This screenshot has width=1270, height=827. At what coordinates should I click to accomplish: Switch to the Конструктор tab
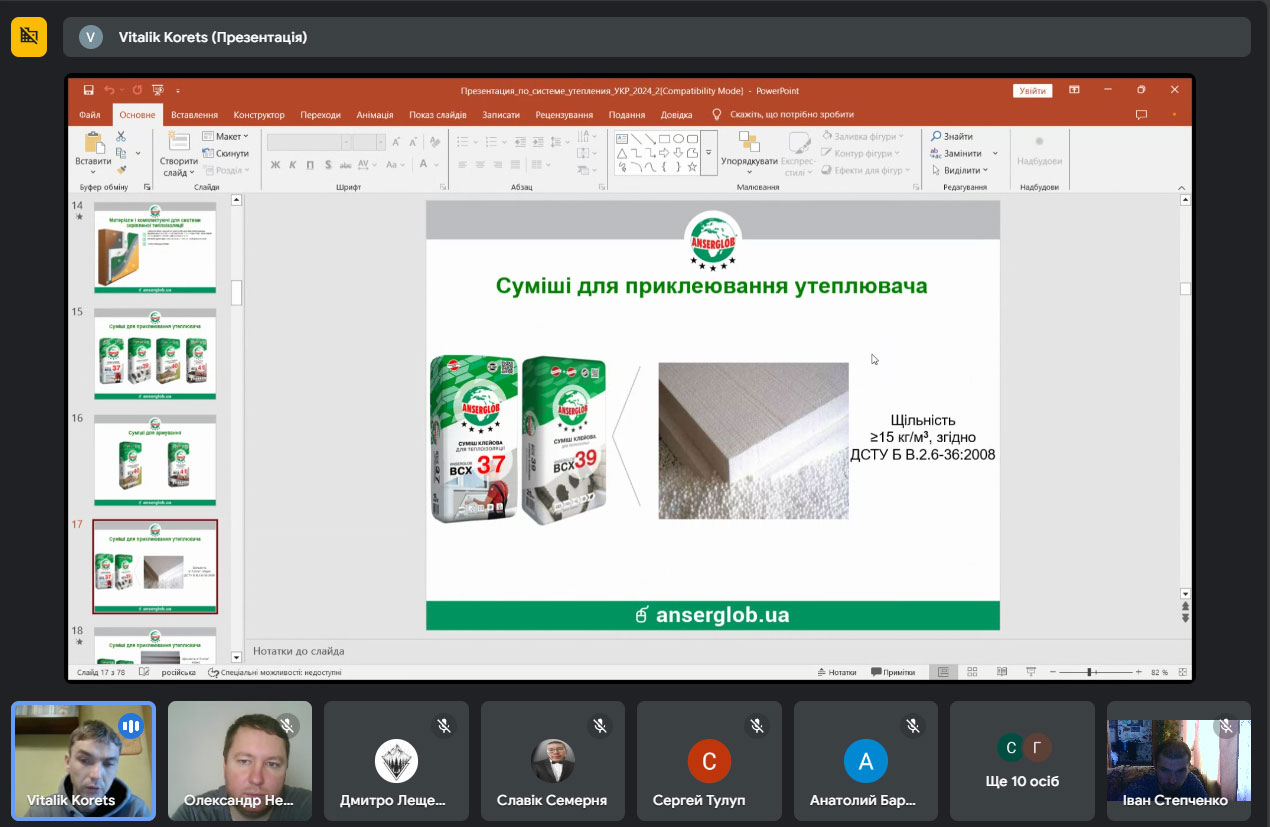(x=259, y=115)
